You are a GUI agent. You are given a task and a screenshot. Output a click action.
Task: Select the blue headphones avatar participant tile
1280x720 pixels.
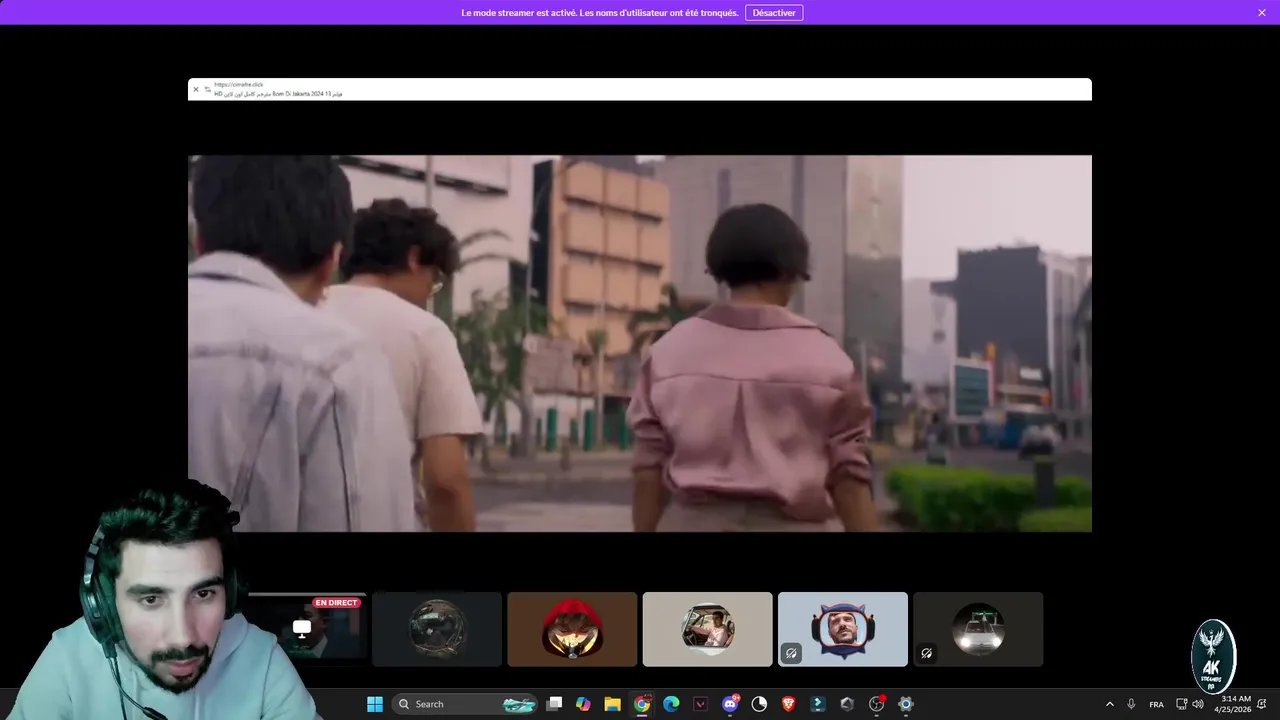(x=843, y=629)
